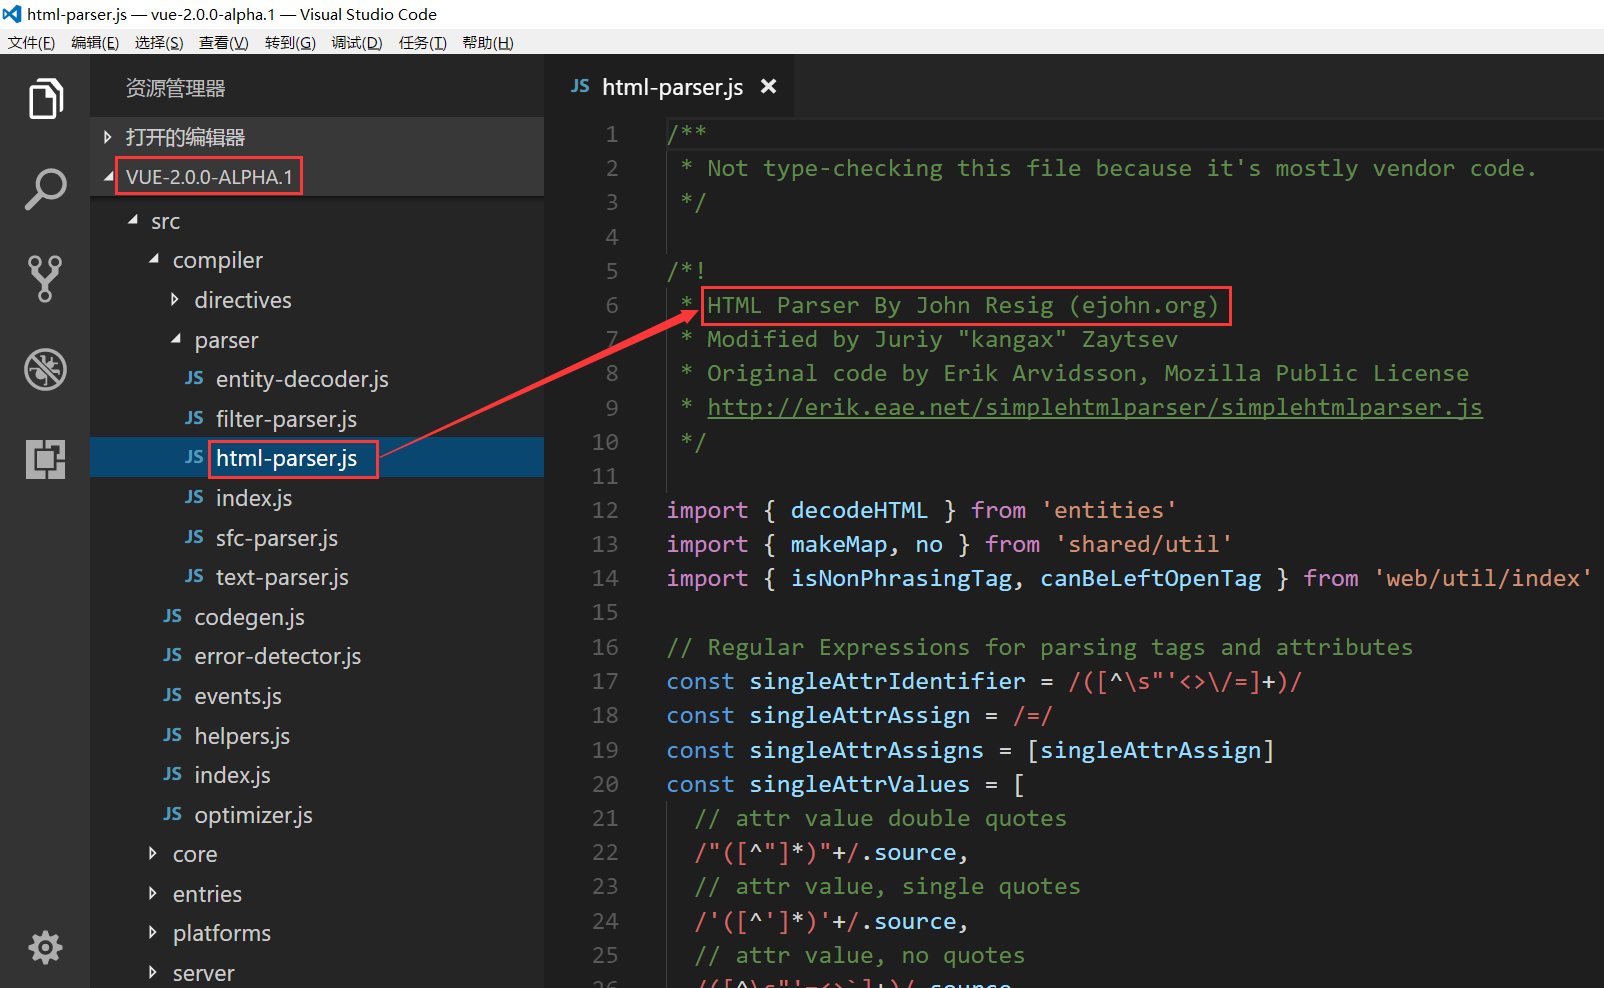1604x988 pixels.
Task: Expand the 打开的编辑器 section
Action: [x=107, y=137]
